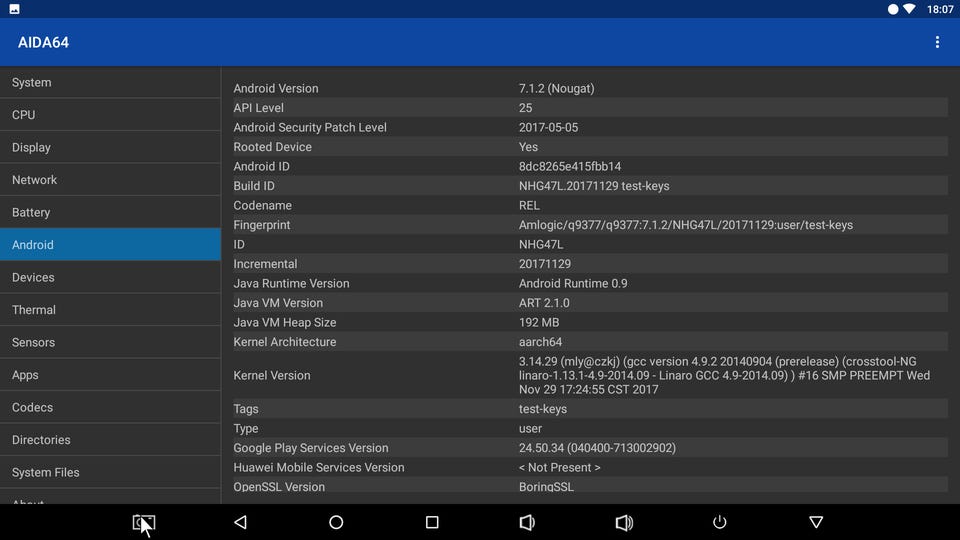Select the Android ID row label
Viewport: 960px width, 540px height.
click(261, 167)
